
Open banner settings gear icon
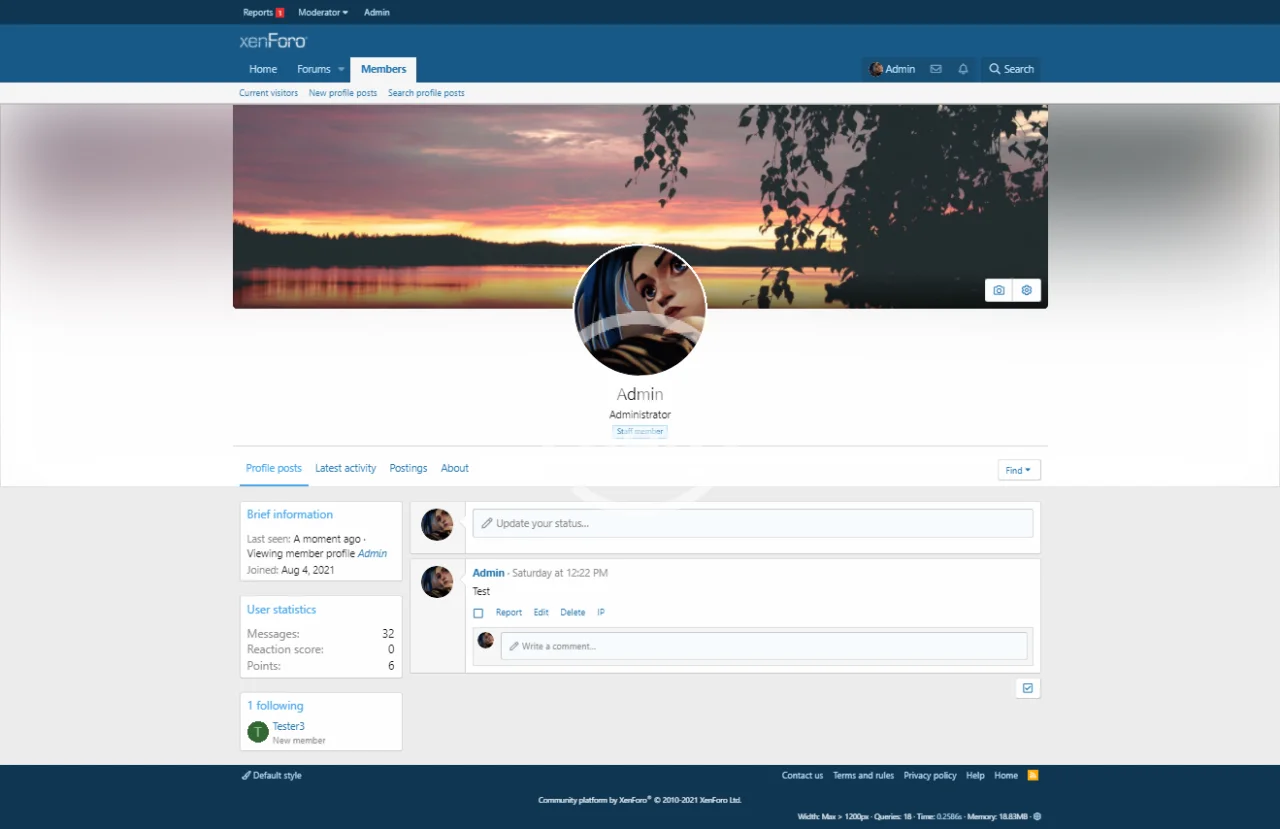(1026, 290)
